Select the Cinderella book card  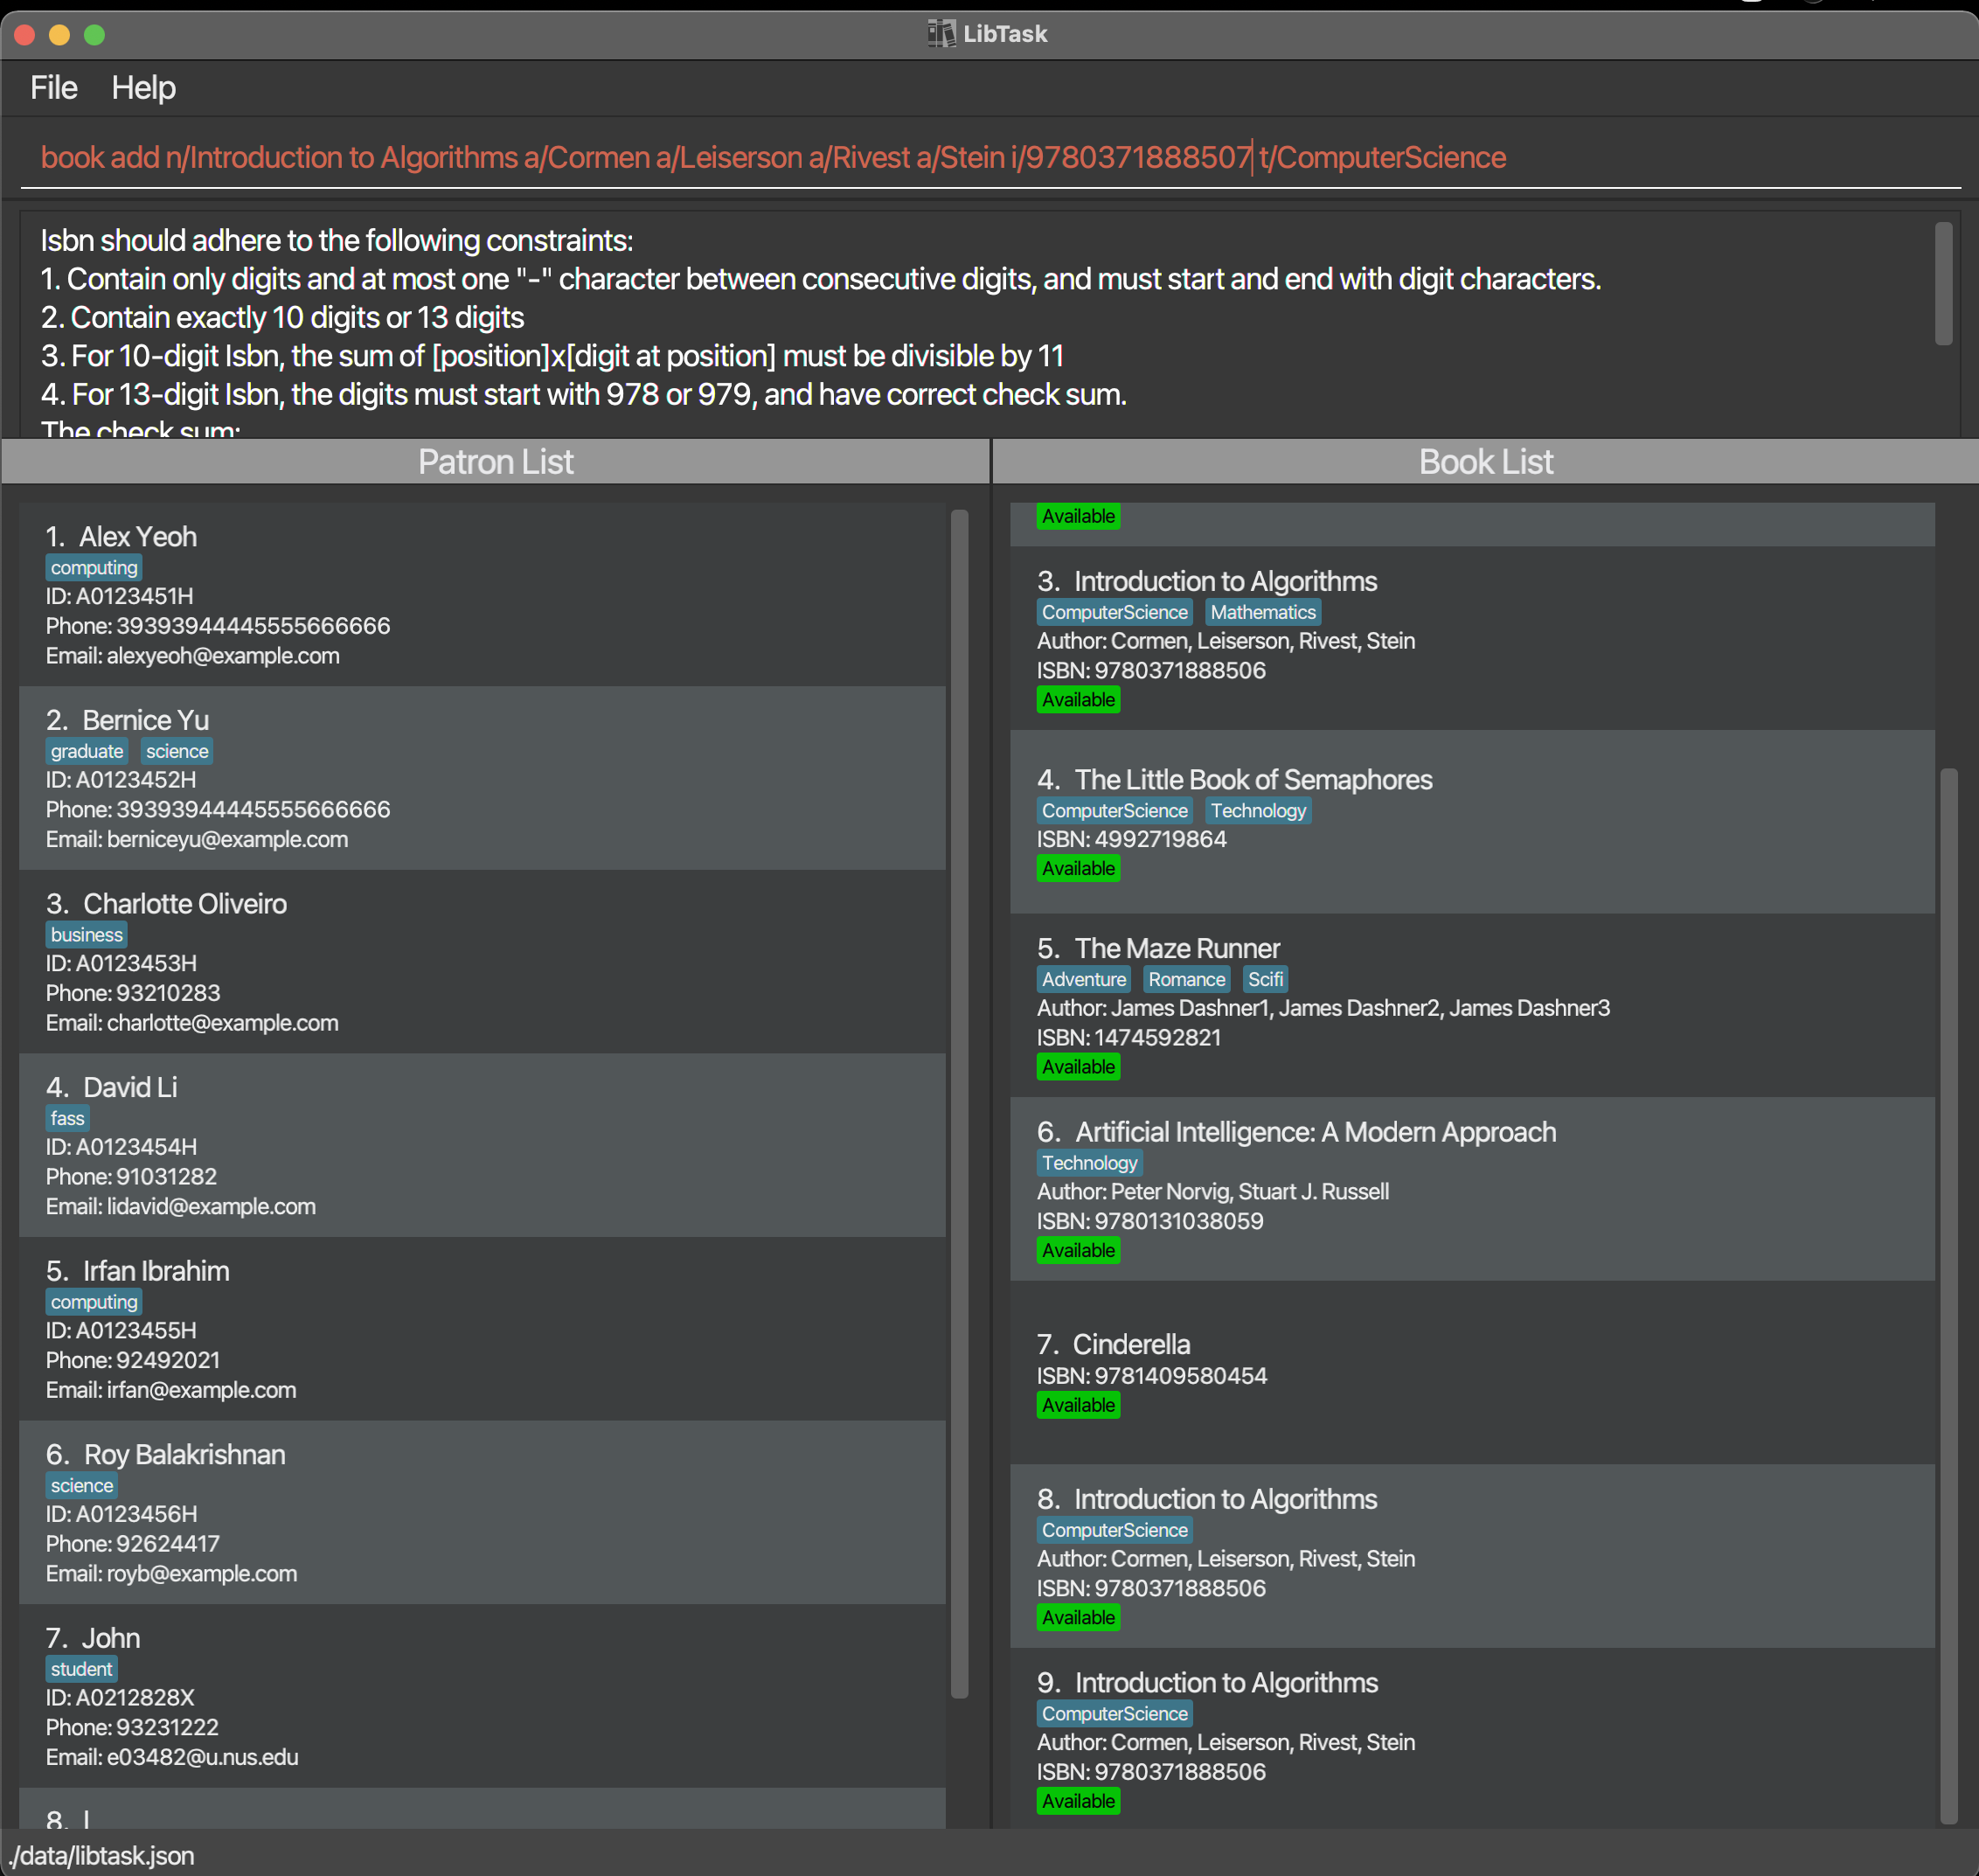[x=1471, y=1372]
